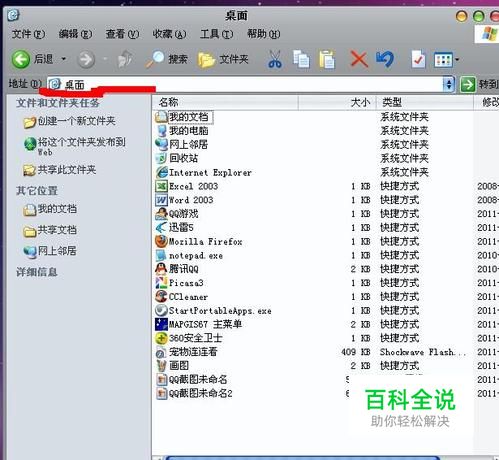The width and height of the screenshot is (499, 460).
Task: Select the 网上邻居 file list row
Action: coord(182,144)
